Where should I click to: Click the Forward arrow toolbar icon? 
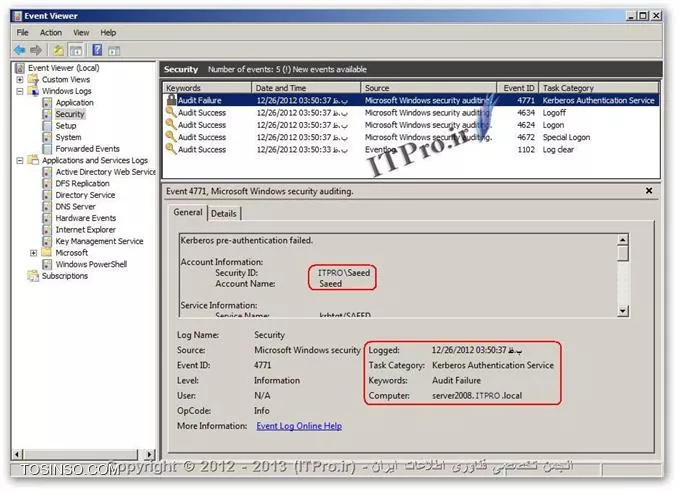click(36, 50)
